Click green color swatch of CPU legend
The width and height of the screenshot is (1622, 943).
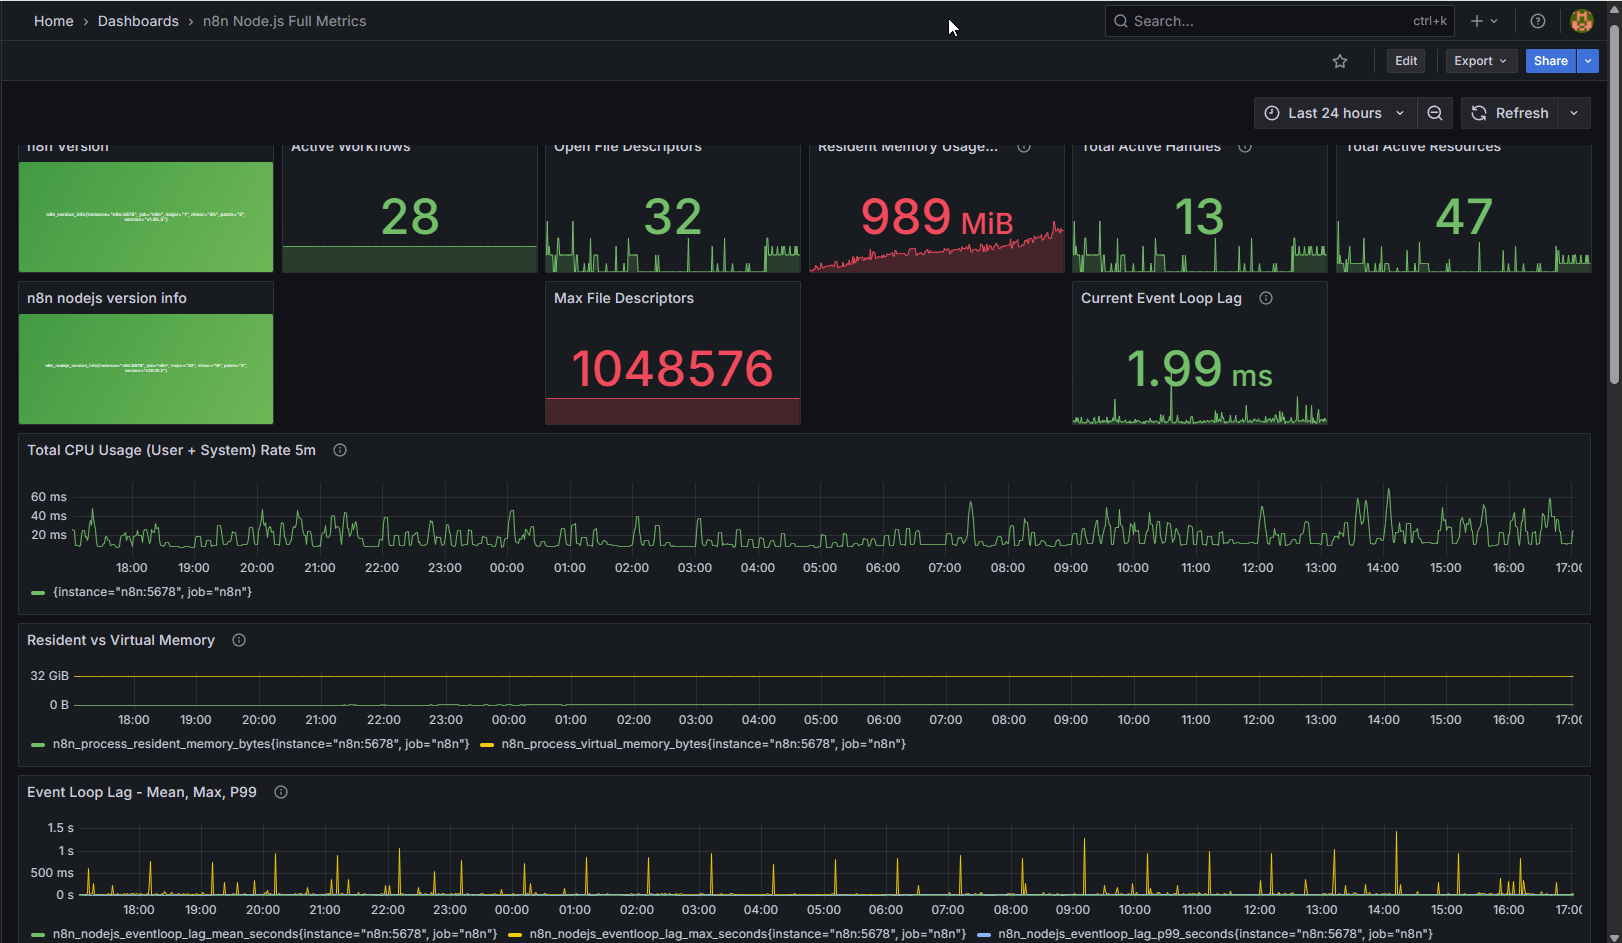(38, 593)
